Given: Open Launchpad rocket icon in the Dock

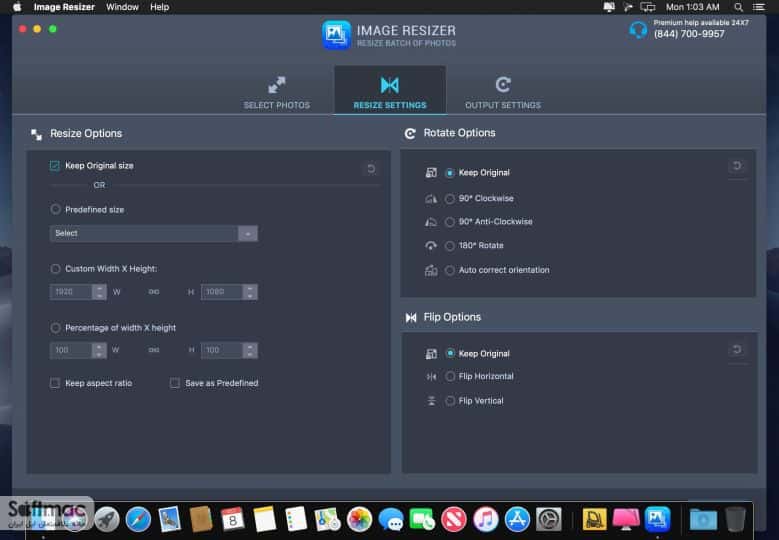Looking at the screenshot, I should [x=106, y=520].
